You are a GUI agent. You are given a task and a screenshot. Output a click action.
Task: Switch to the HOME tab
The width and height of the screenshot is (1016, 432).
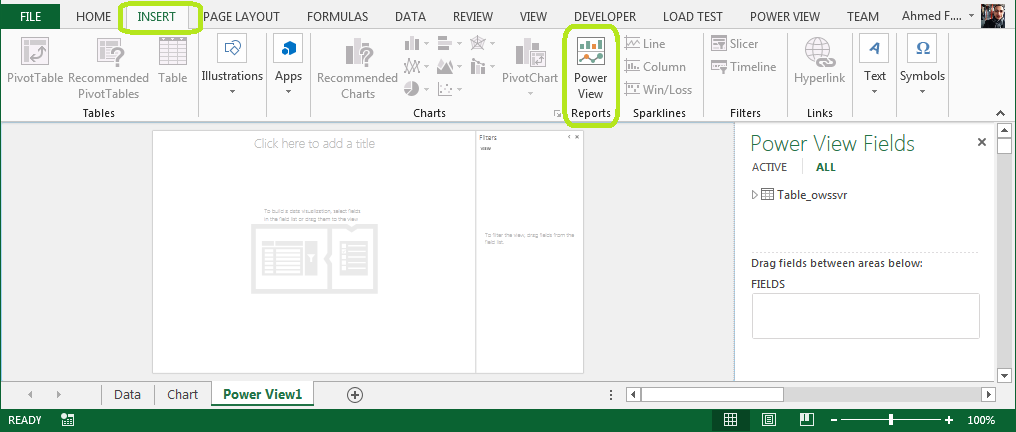click(x=93, y=17)
